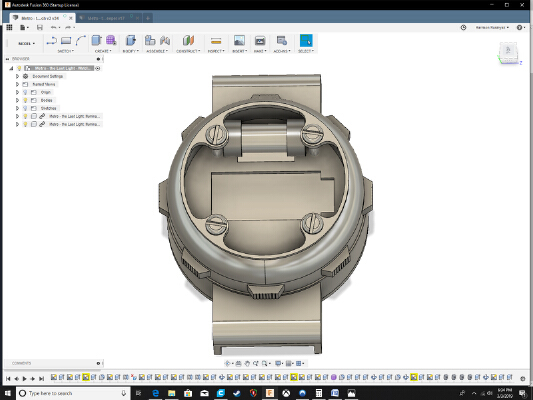This screenshot has width=533, height=400.
Task: Open the job status clock icon
Action: point(463,28)
